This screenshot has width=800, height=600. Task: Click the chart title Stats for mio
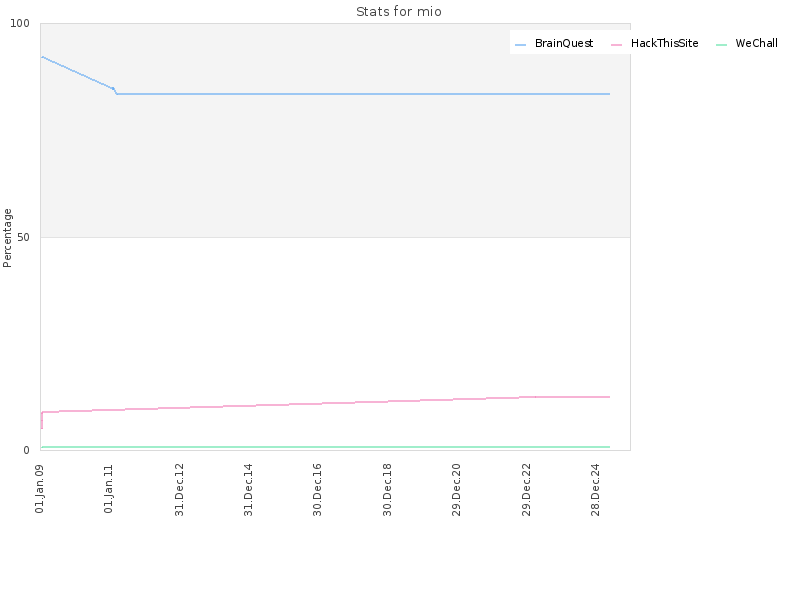398,12
